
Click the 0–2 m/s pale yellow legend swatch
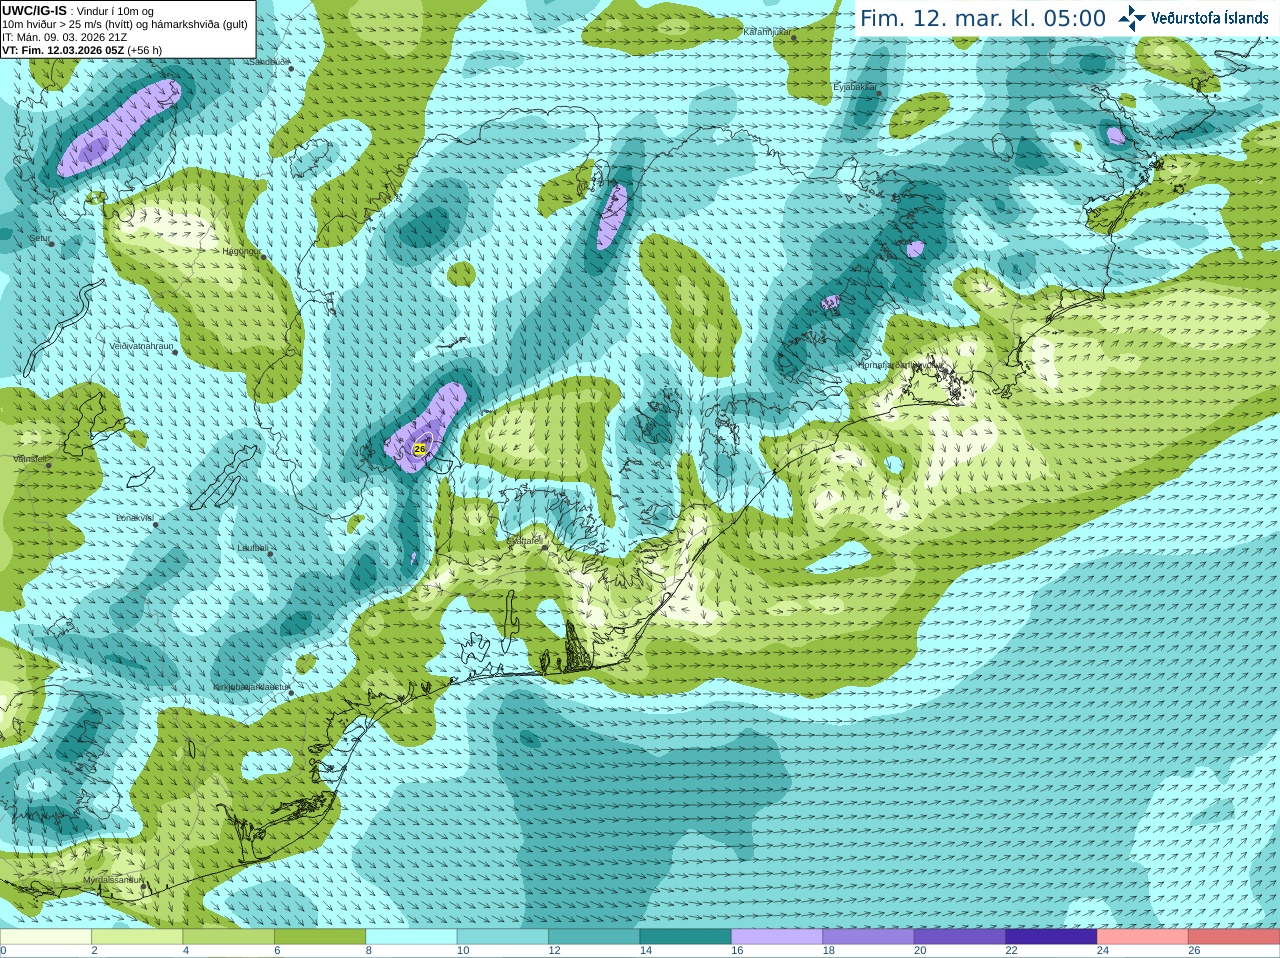click(46, 937)
